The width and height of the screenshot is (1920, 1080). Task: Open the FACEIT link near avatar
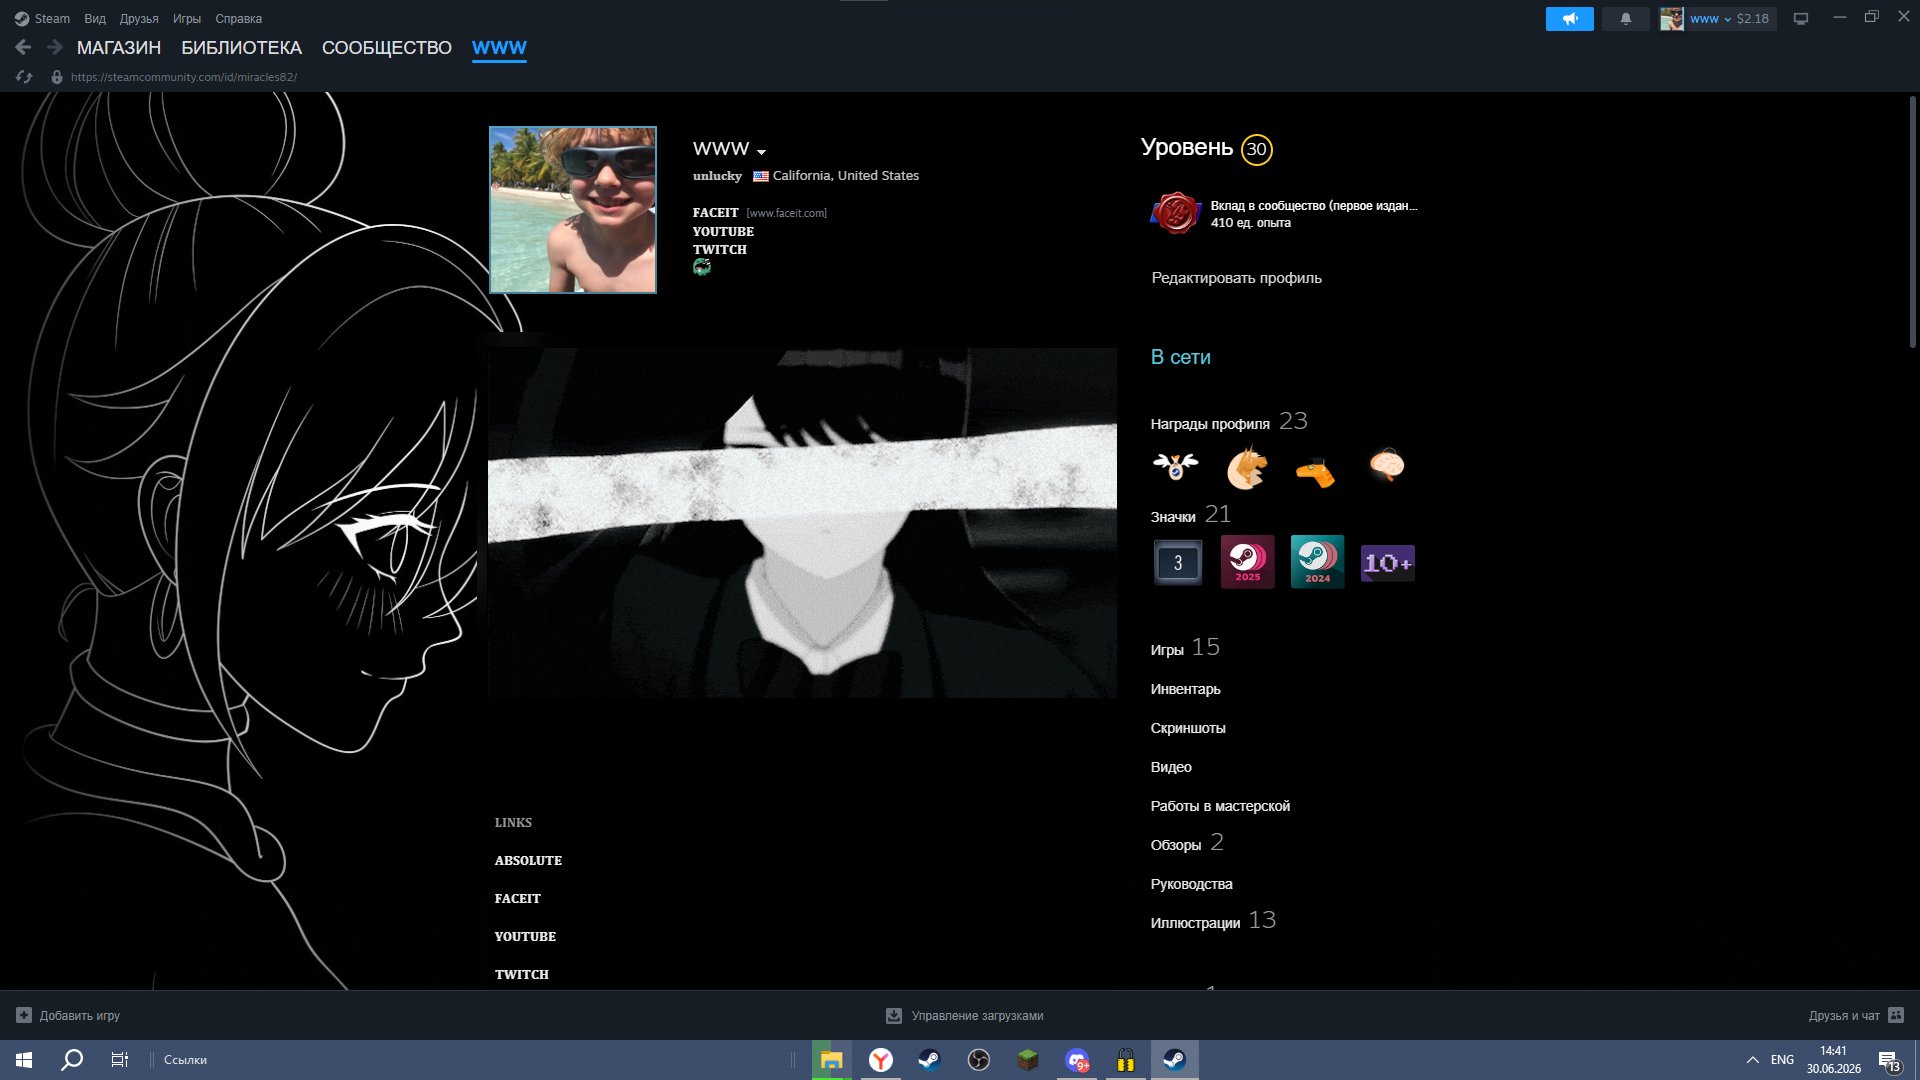pyautogui.click(x=715, y=212)
